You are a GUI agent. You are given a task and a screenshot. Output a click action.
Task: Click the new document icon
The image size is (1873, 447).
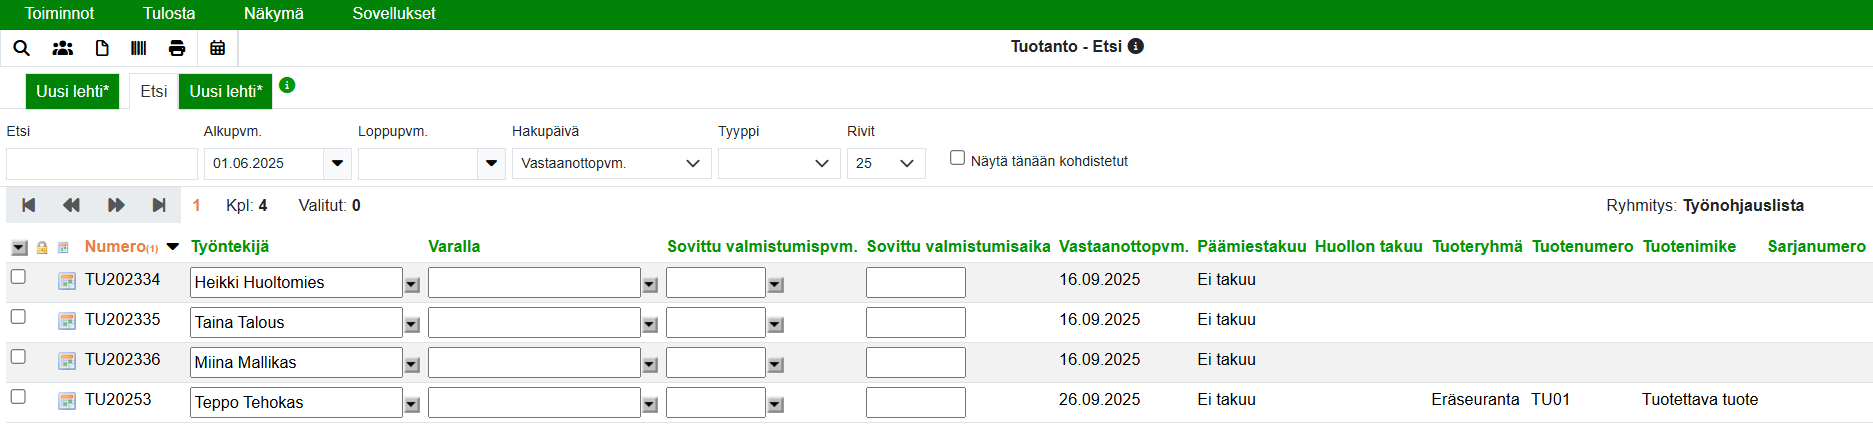[x=102, y=48]
